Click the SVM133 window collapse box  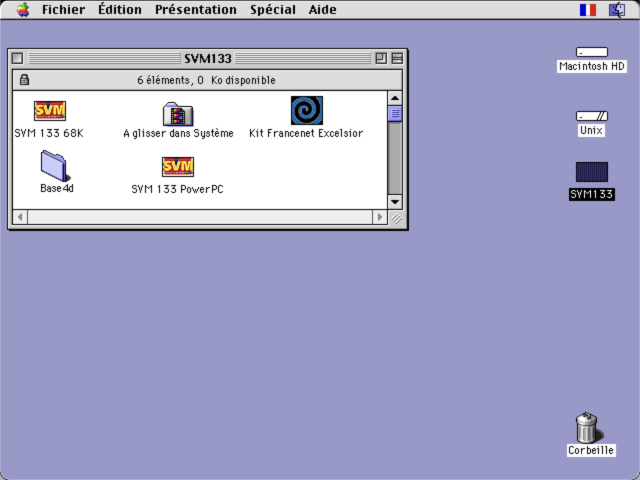(397, 58)
